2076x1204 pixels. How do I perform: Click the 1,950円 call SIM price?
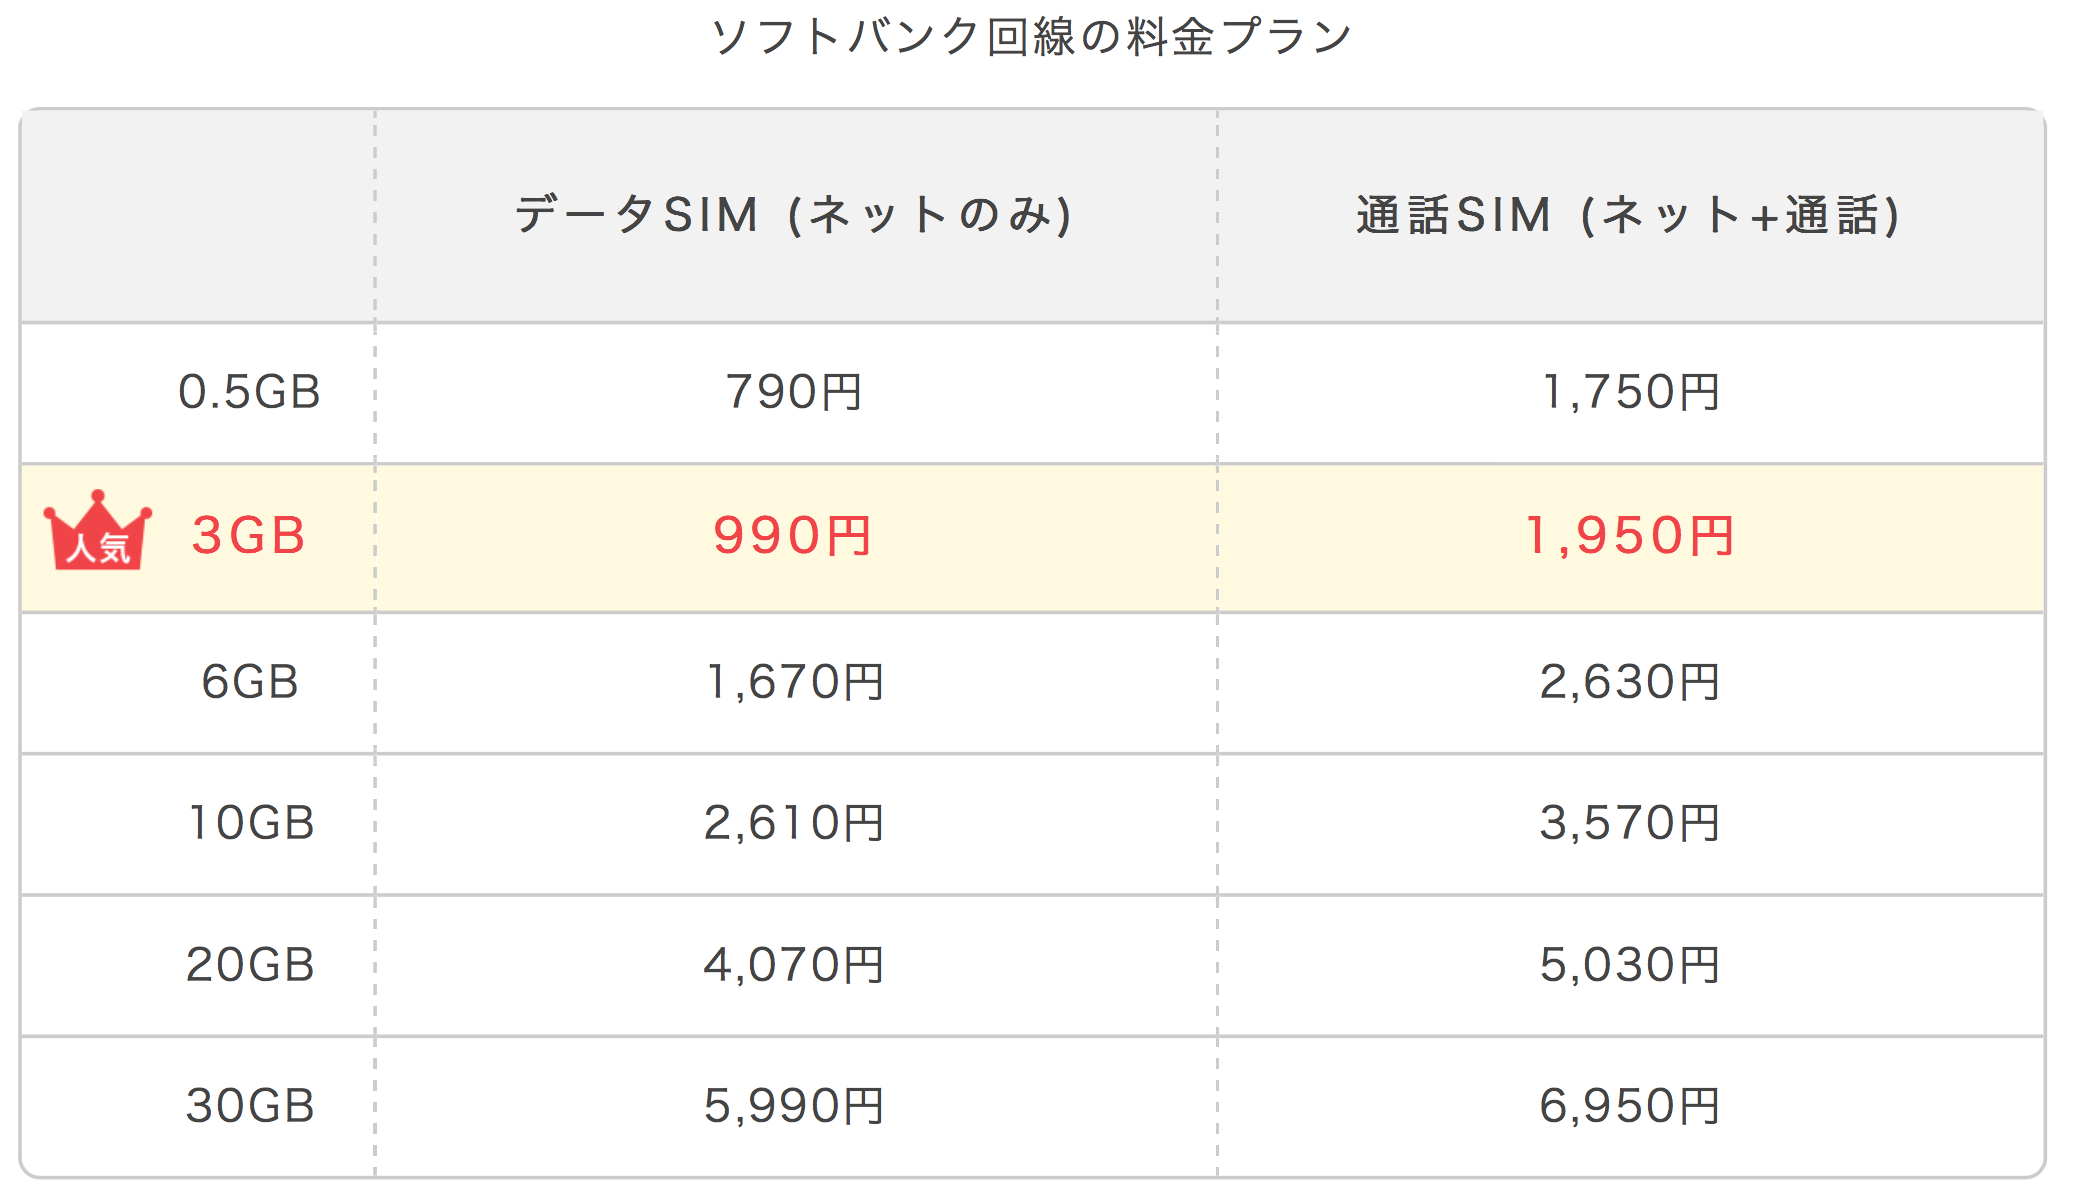tap(1630, 536)
